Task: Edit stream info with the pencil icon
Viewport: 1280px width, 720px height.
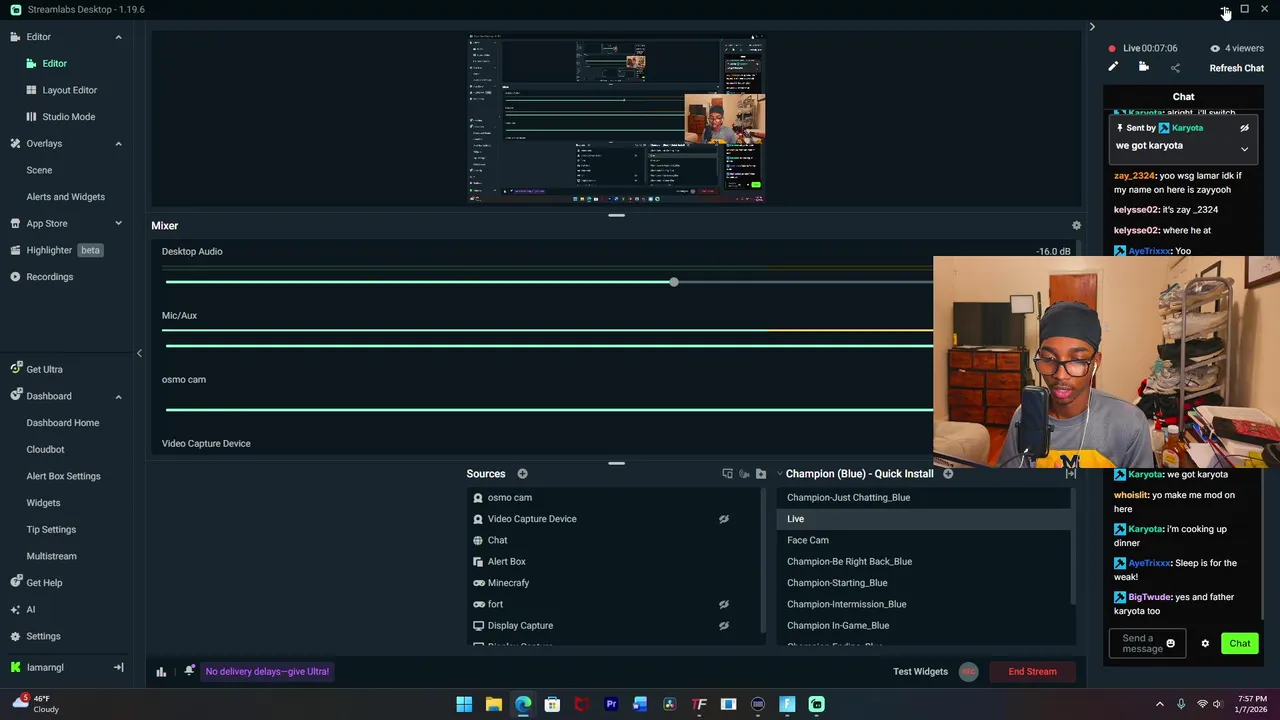Action: pos(1113,67)
